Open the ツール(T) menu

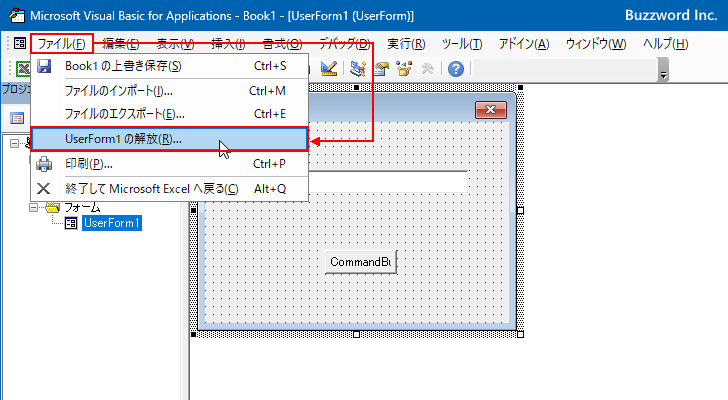click(x=462, y=44)
